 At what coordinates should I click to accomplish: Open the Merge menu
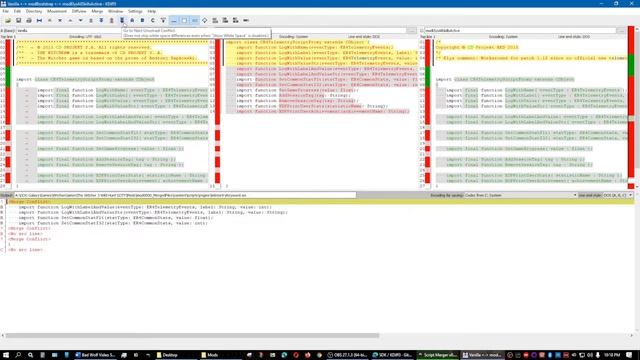tap(97, 11)
